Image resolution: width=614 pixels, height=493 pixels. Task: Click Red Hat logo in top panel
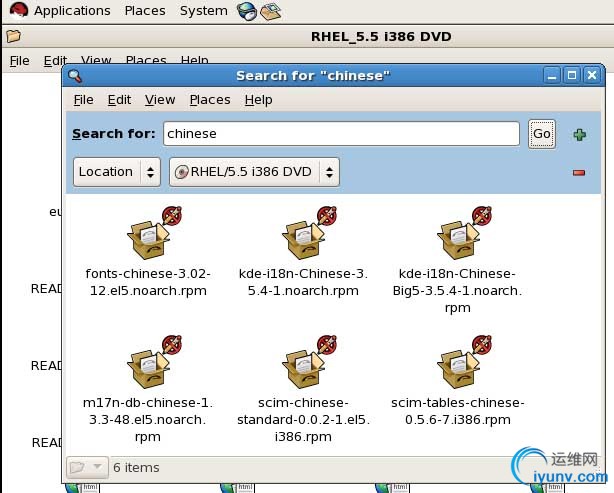pyautogui.click(x=18, y=10)
